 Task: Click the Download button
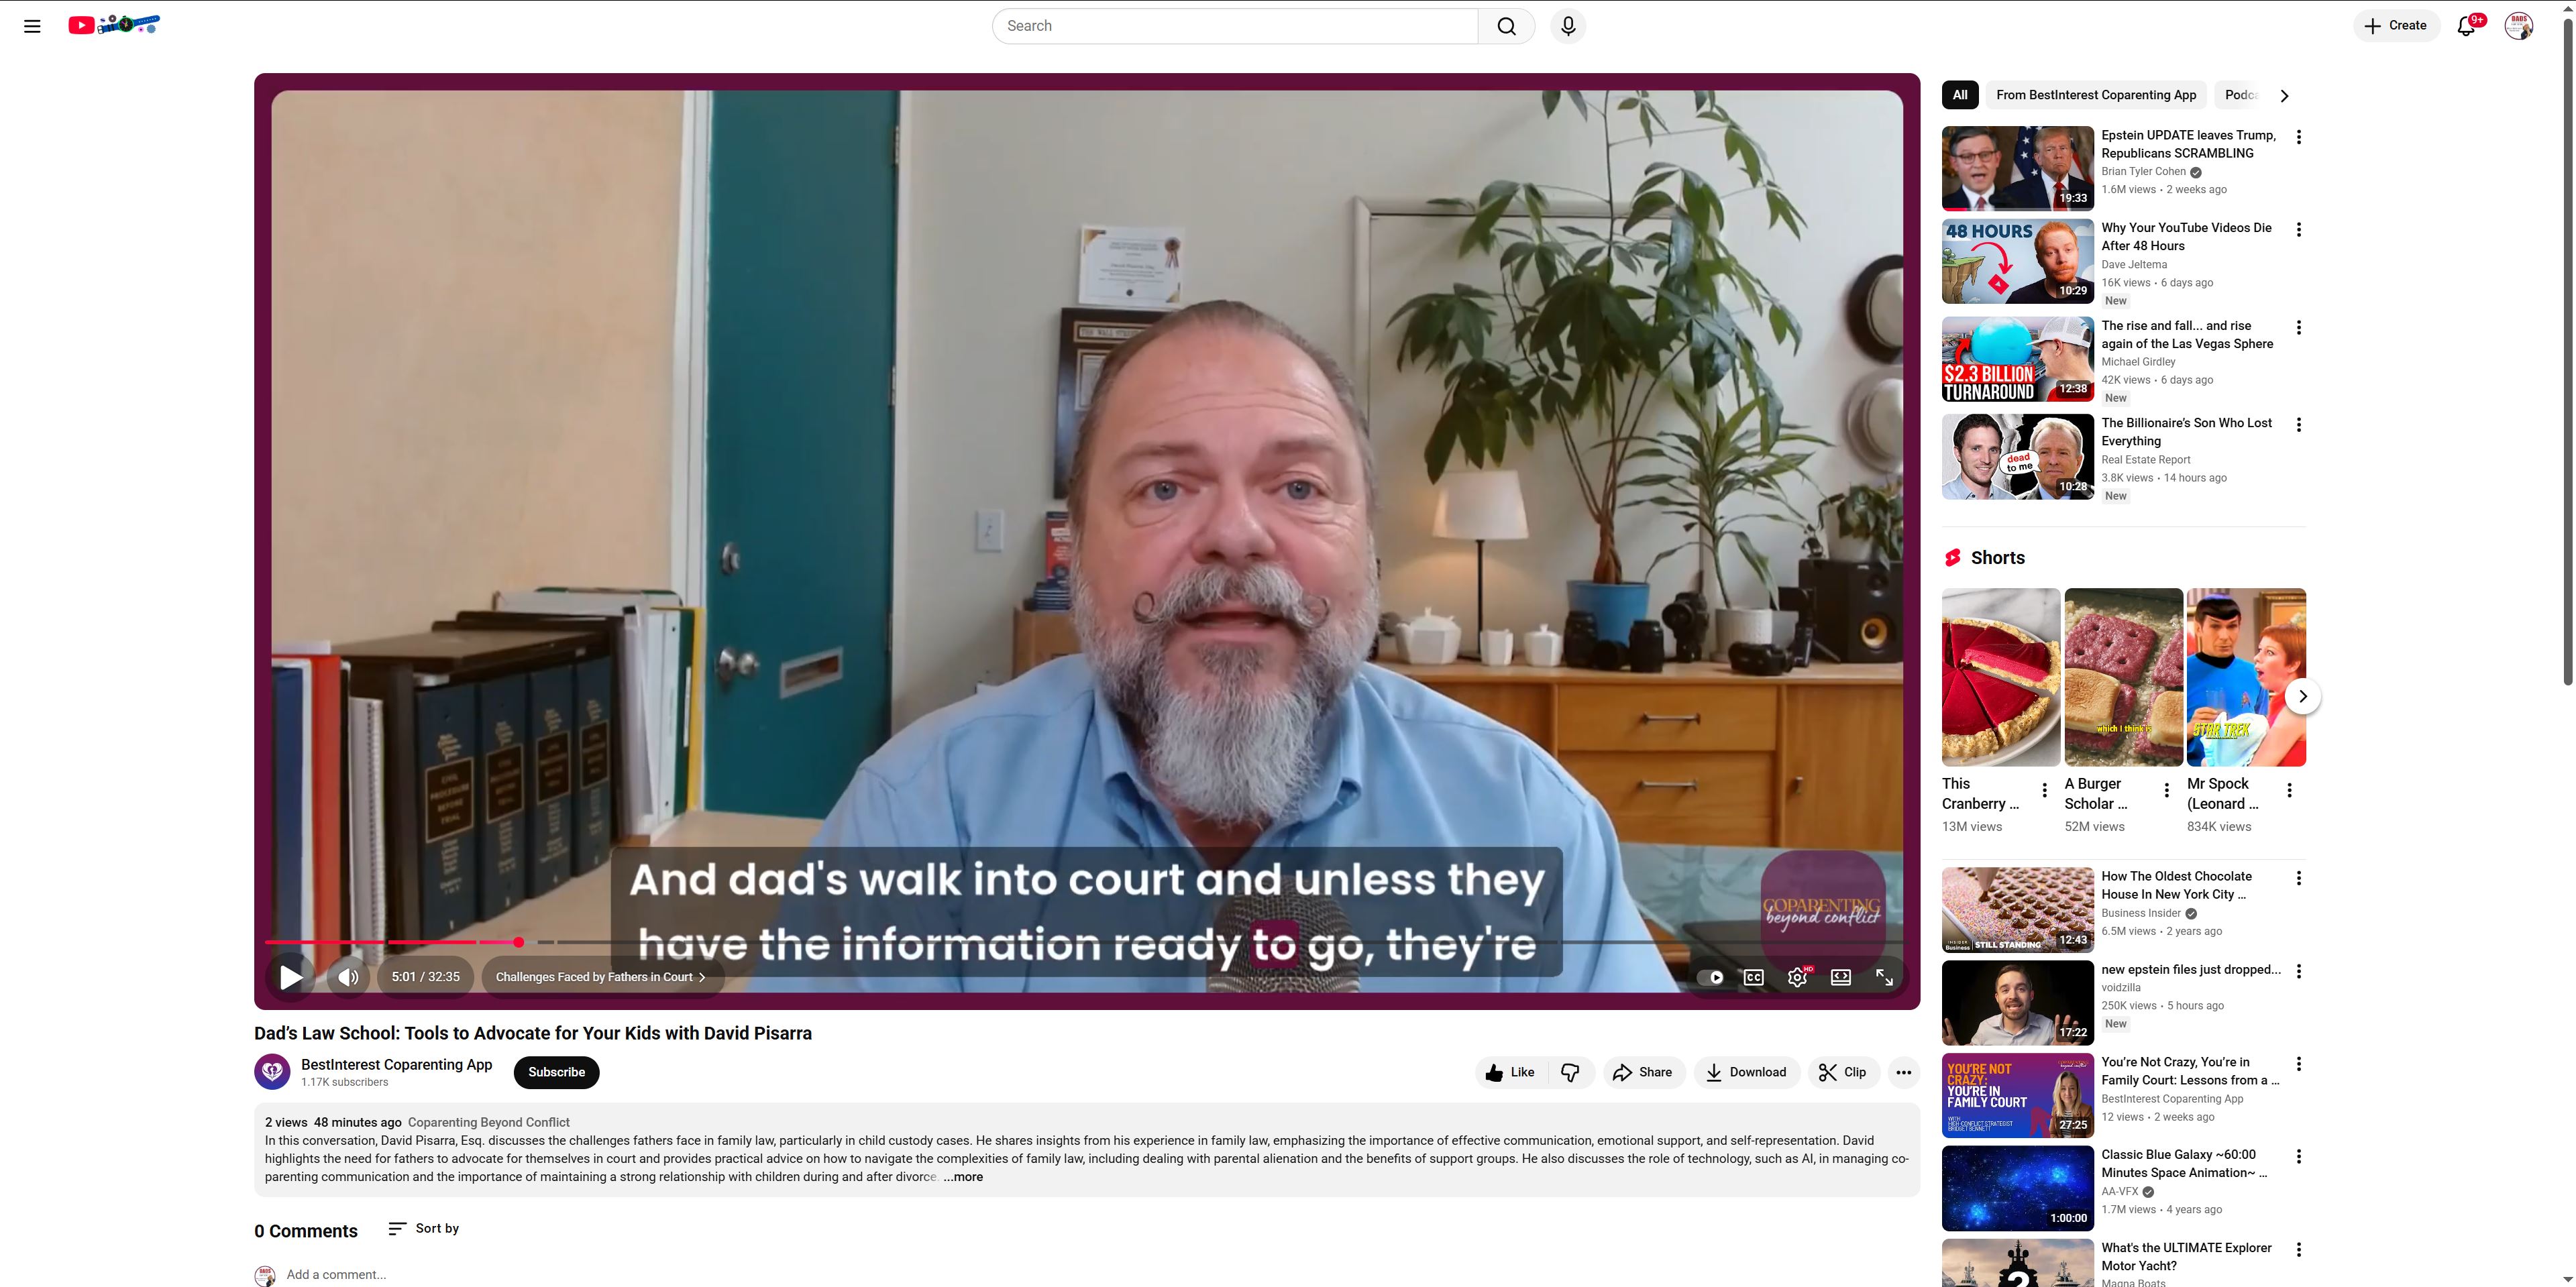point(1746,1072)
